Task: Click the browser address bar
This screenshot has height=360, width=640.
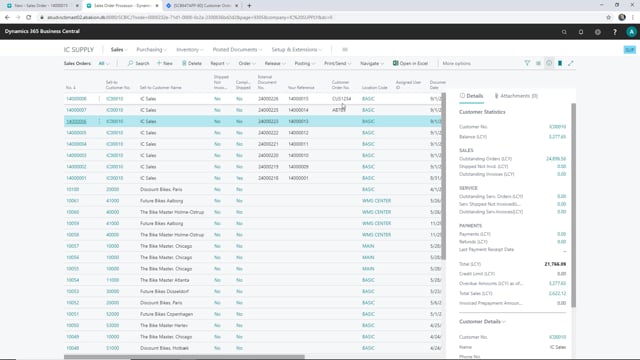Action: click(x=318, y=18)
